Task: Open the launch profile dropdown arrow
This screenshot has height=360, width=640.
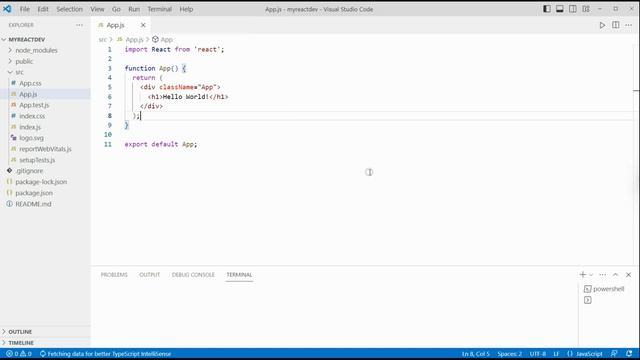Action: point(591,275)
